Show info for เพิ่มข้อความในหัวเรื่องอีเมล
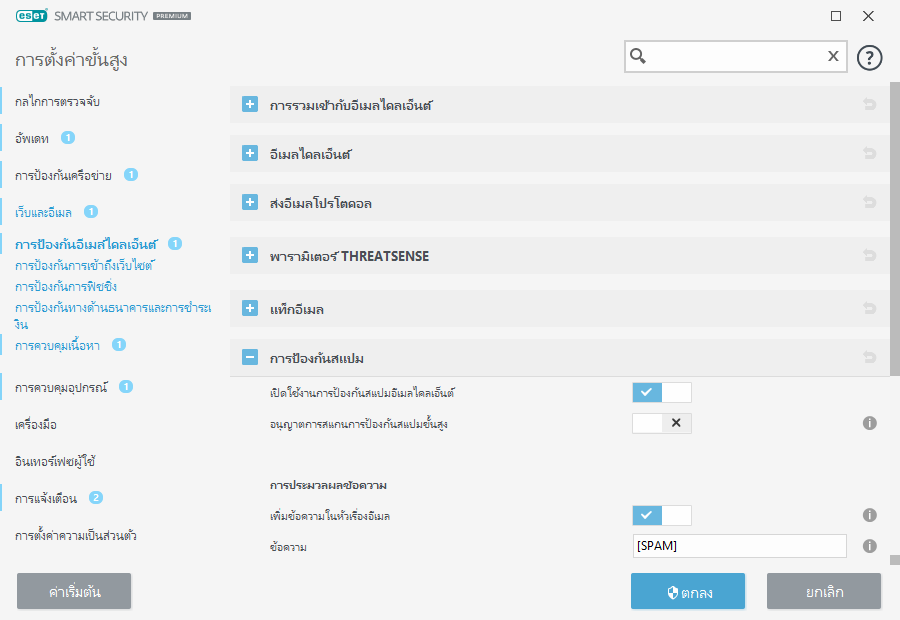Screen dimensions: 900x620 click(x=870, y=515)
